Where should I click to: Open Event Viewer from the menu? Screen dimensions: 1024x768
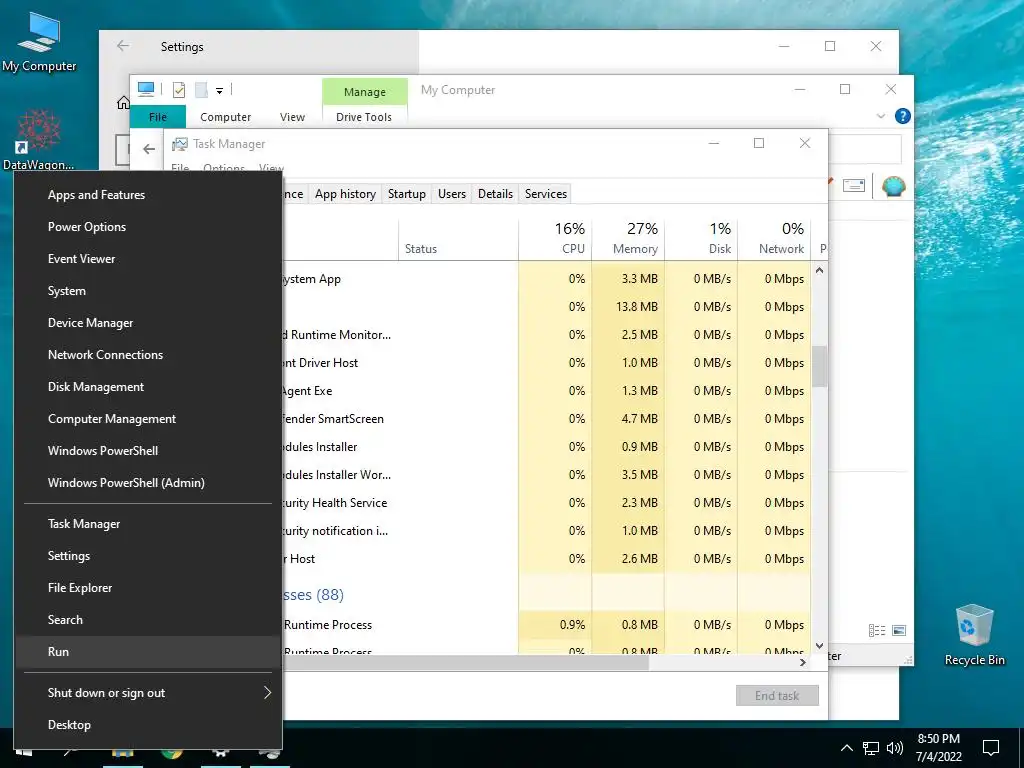coord(148,259)
